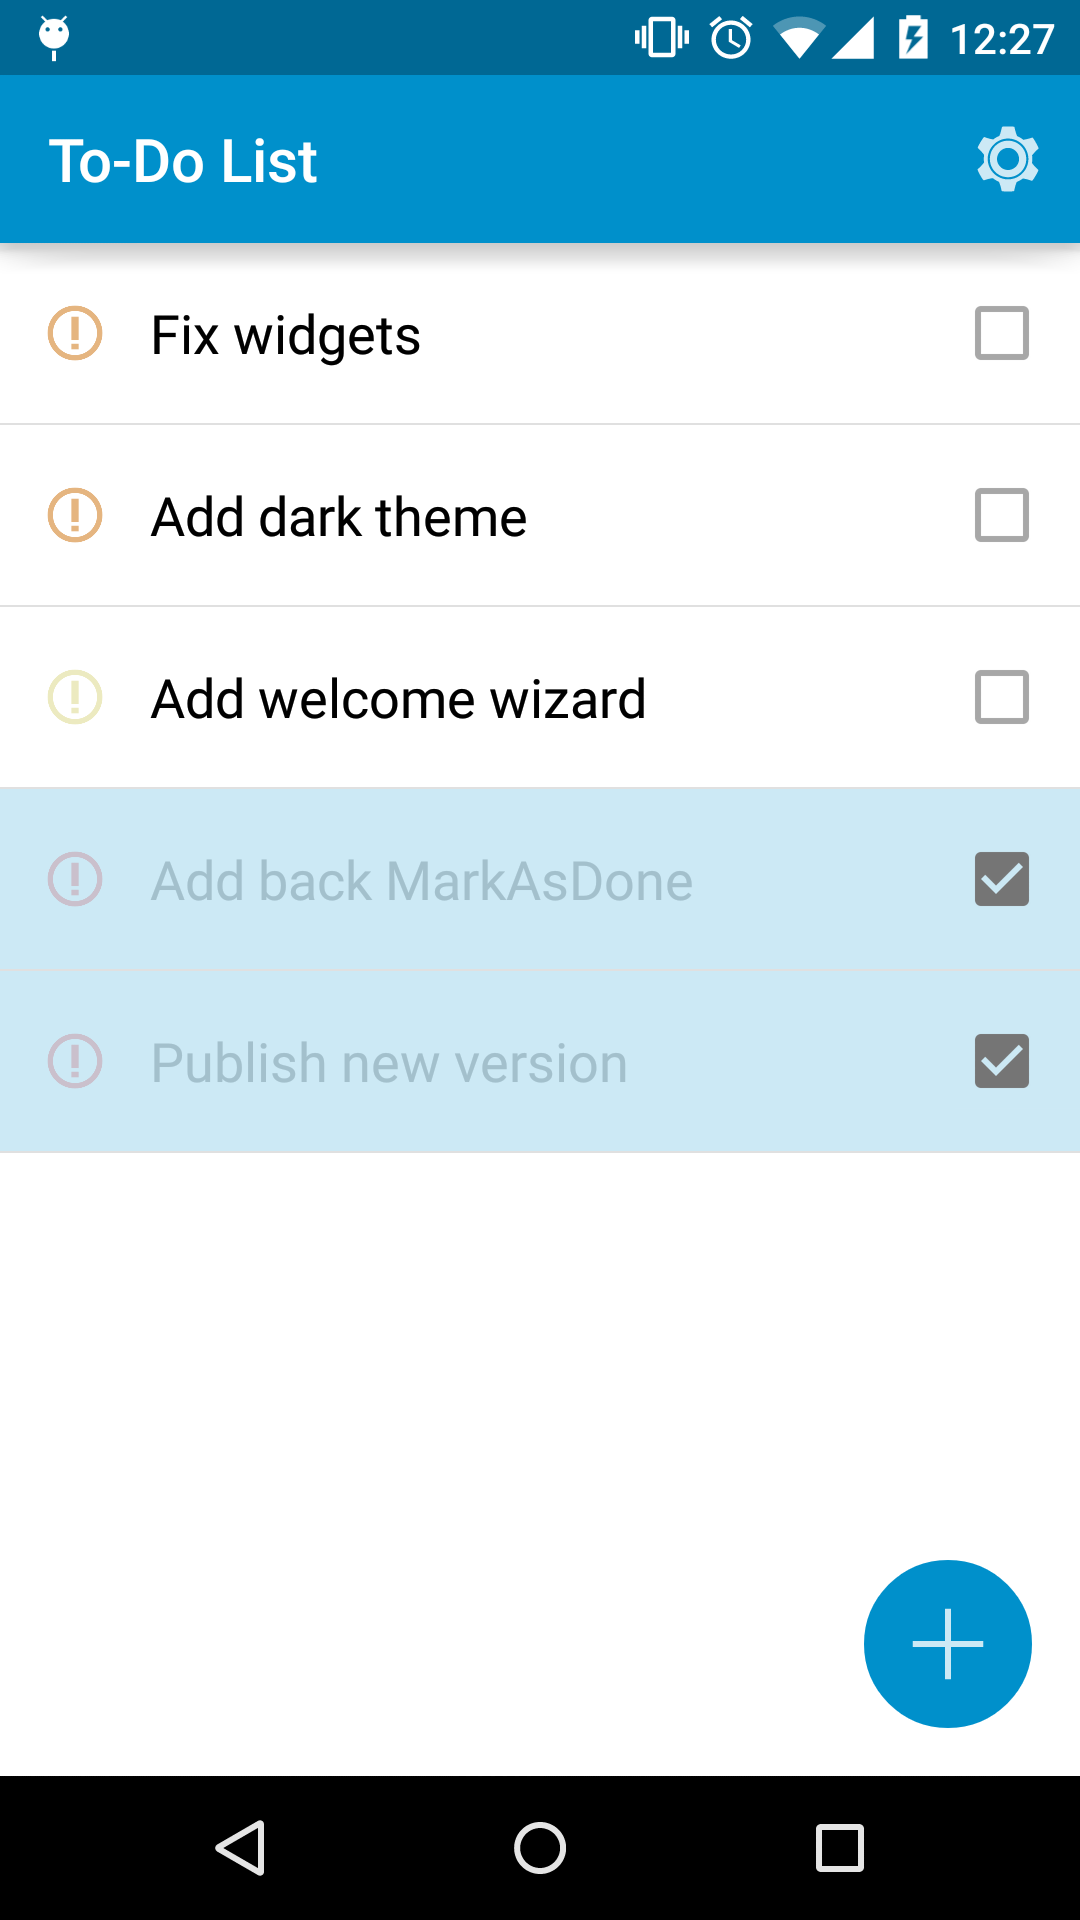Open the Fix widgets task
The image size is (1080, 1920).
click(x=540, y=333)
